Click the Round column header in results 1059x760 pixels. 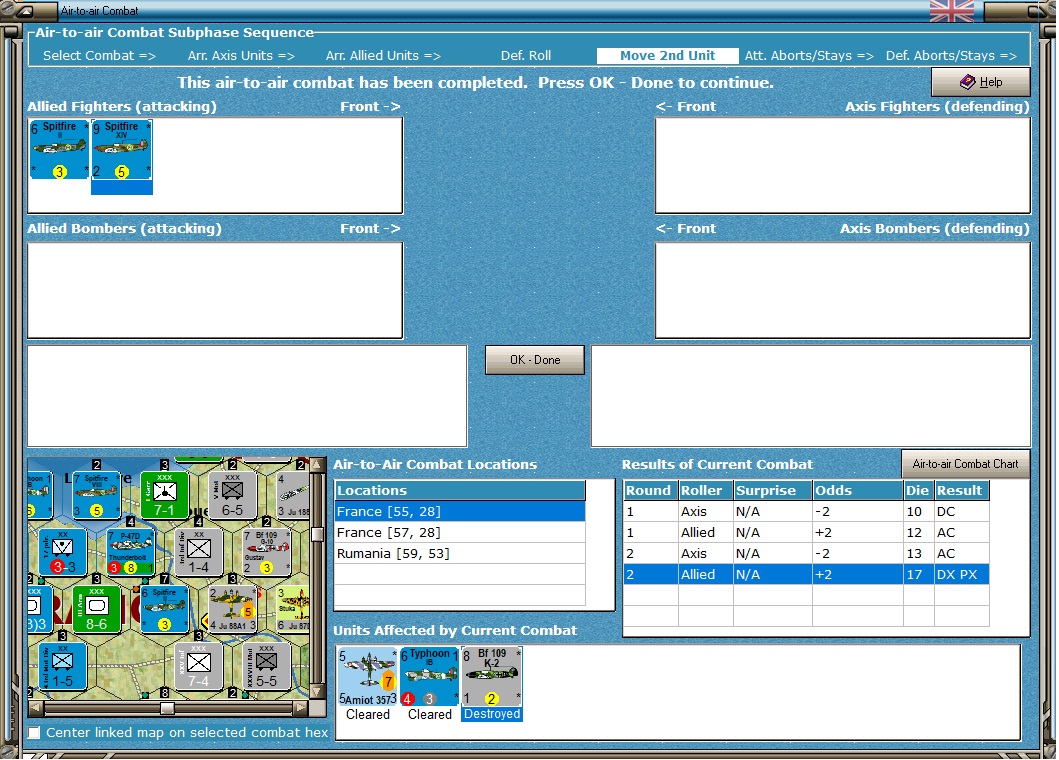[x=651, y=490]
